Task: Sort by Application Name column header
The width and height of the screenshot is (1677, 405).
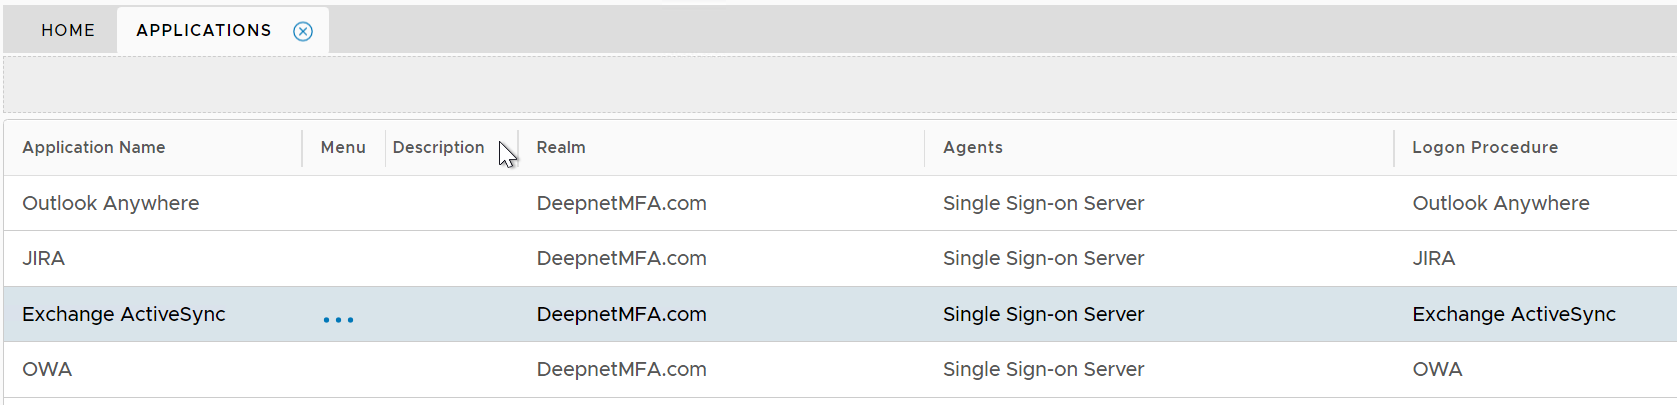Action: point(94,148)
